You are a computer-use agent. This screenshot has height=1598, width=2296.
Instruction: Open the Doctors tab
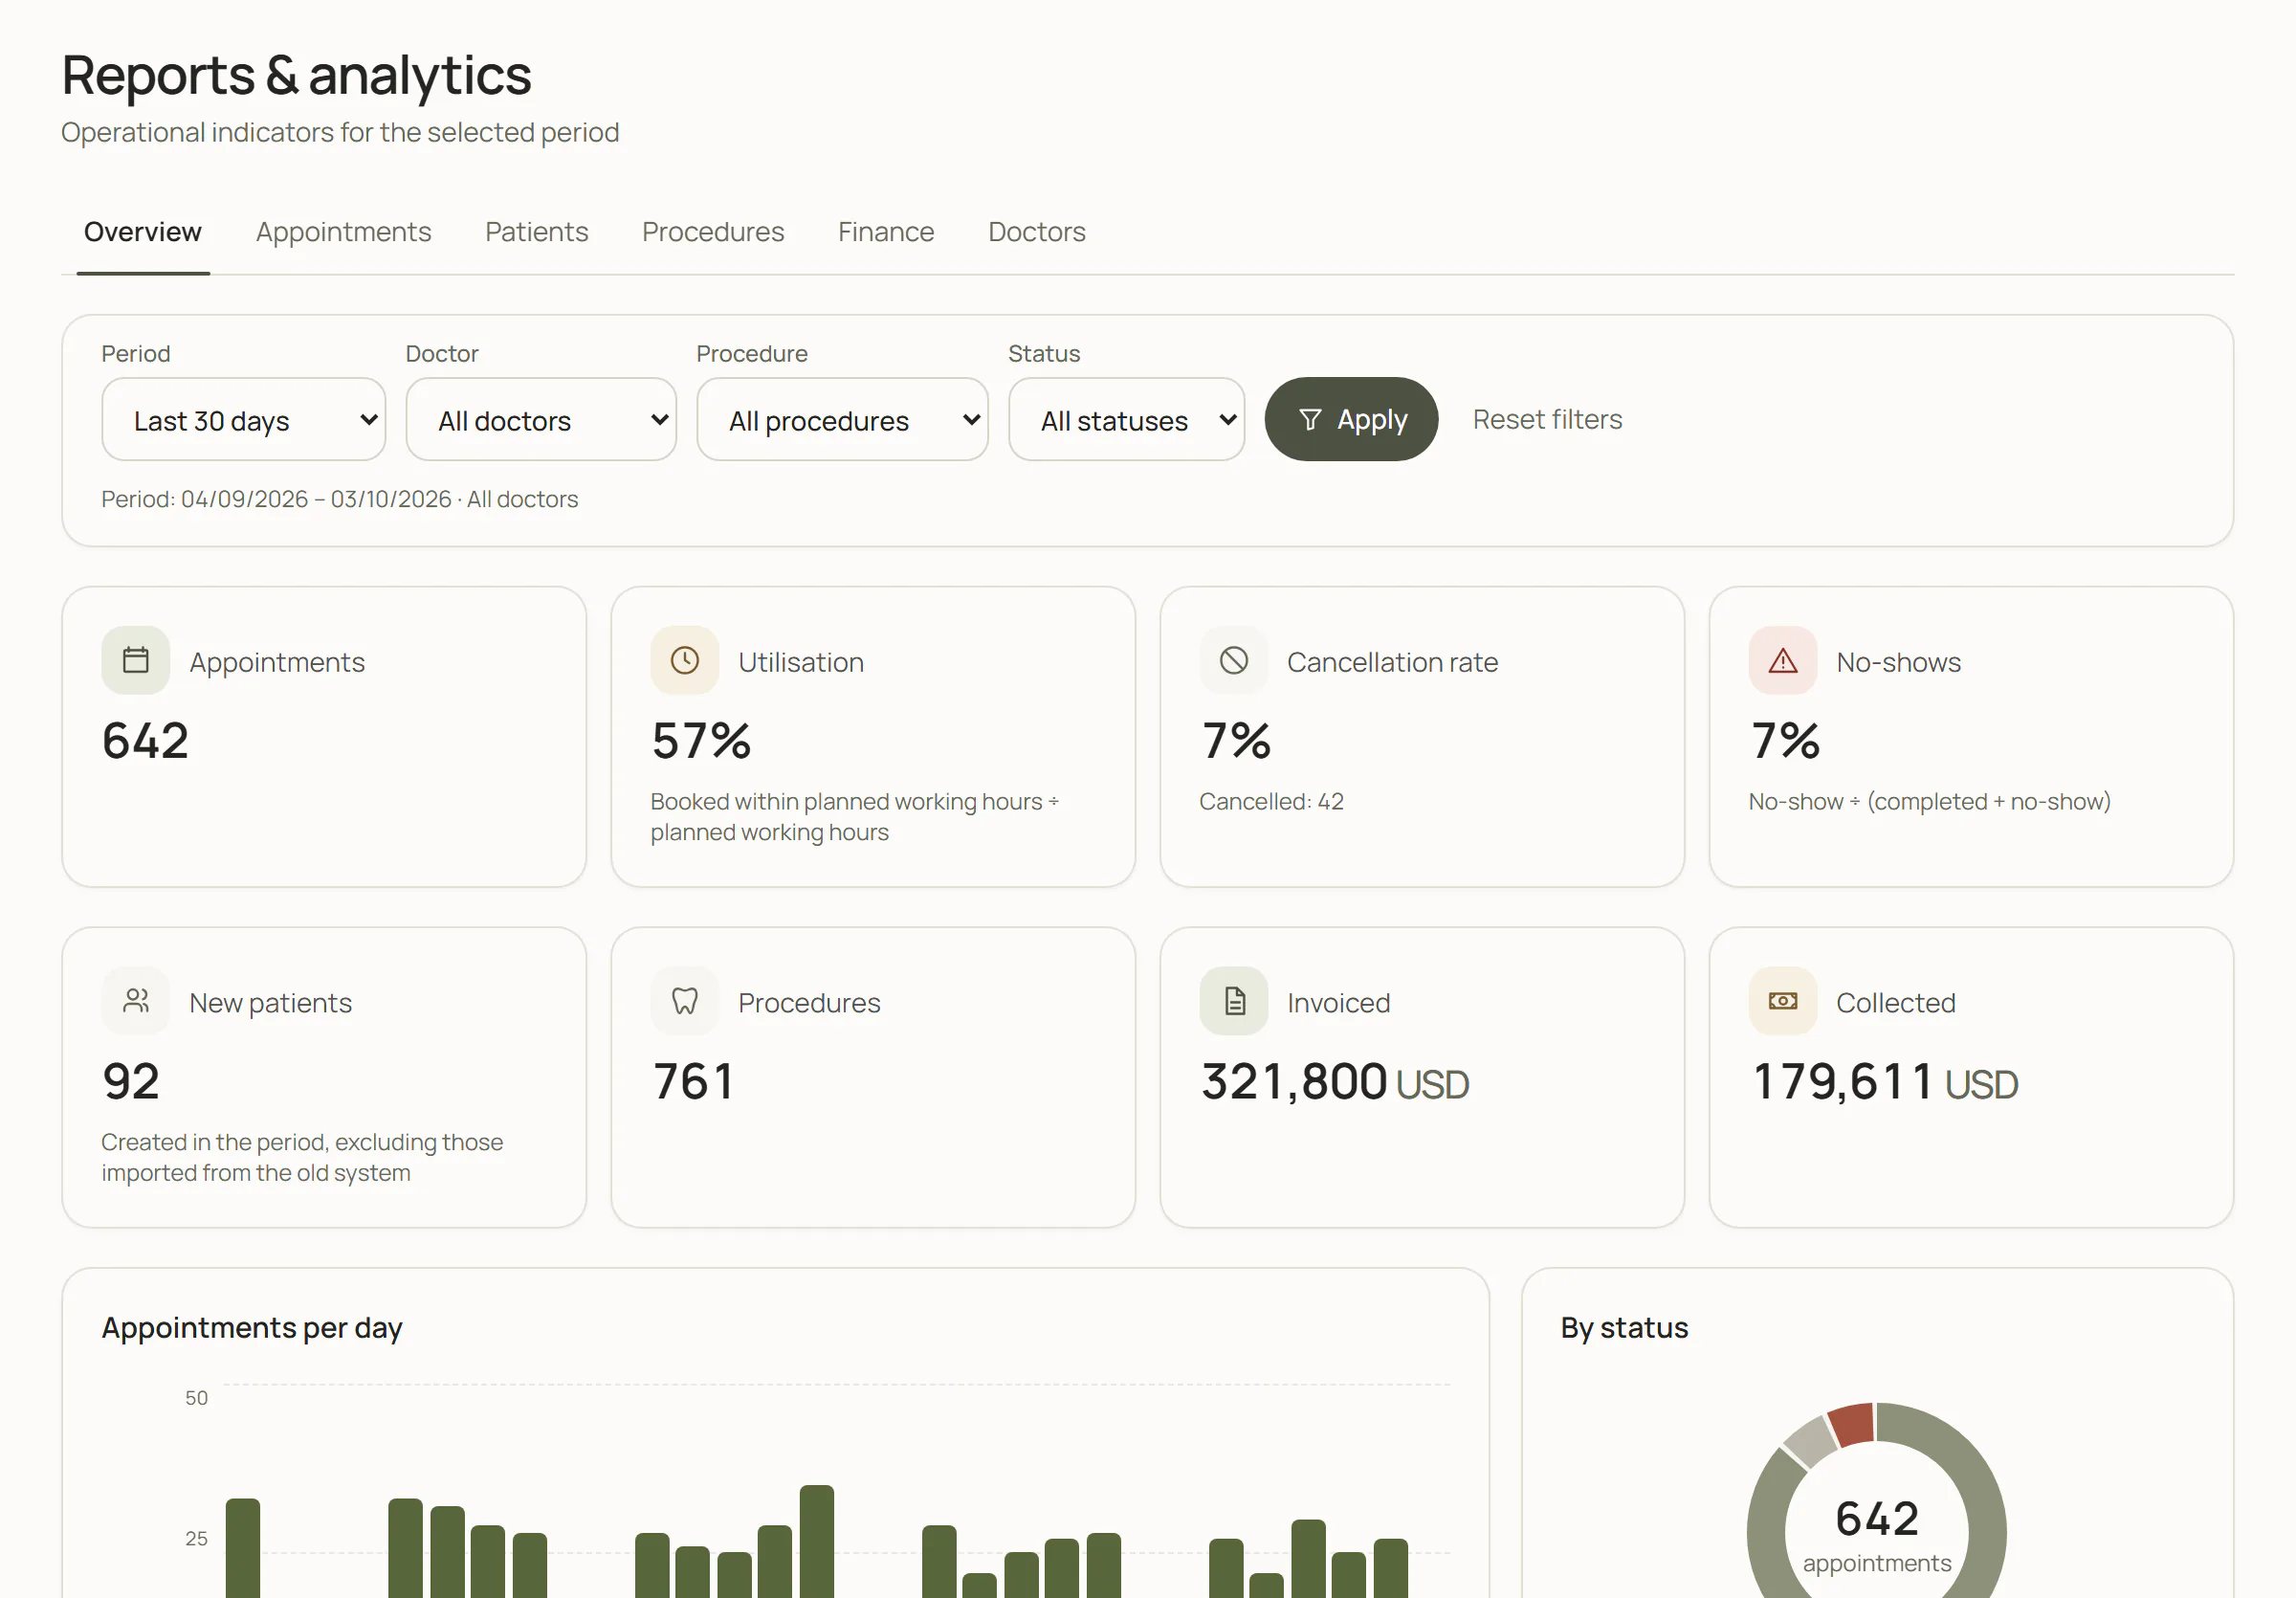pyautogui.click(x=1037, y=232)
